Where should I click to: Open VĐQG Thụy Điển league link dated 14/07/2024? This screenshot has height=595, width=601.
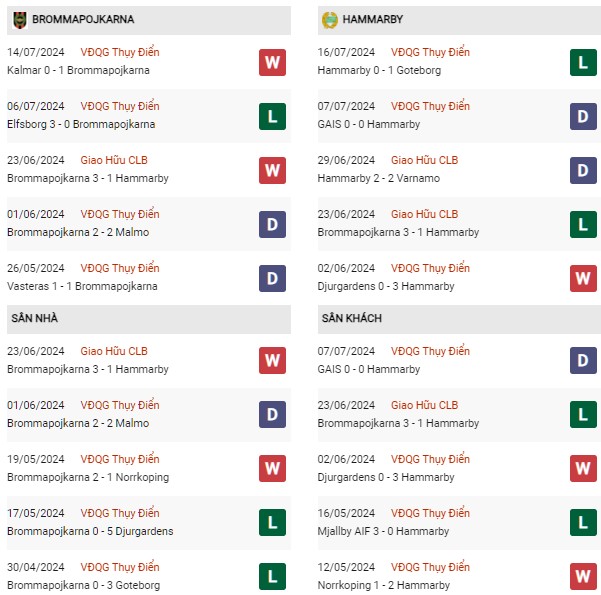(x=120, y=52)
